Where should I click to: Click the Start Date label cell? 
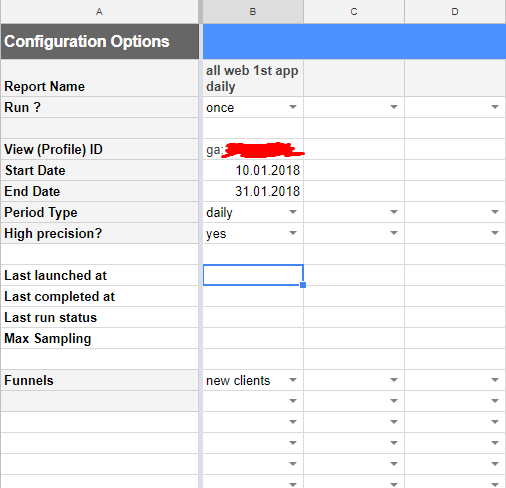pos(100,170)
